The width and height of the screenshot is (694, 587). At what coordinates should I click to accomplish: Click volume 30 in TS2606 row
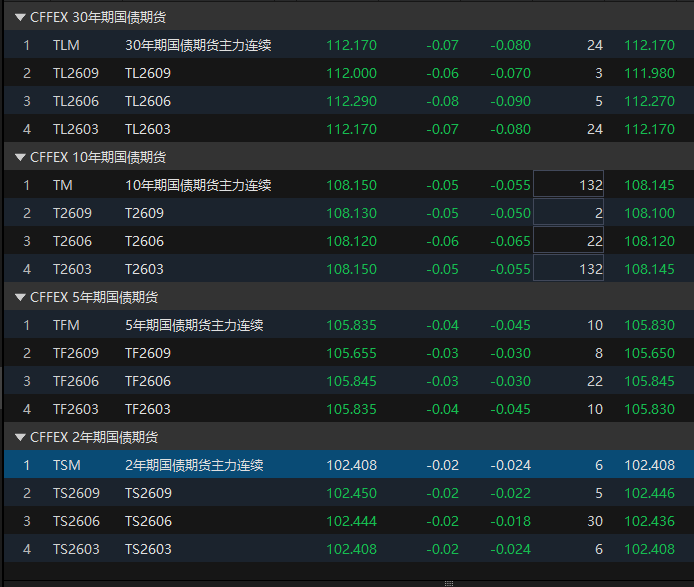coord(595,521)
